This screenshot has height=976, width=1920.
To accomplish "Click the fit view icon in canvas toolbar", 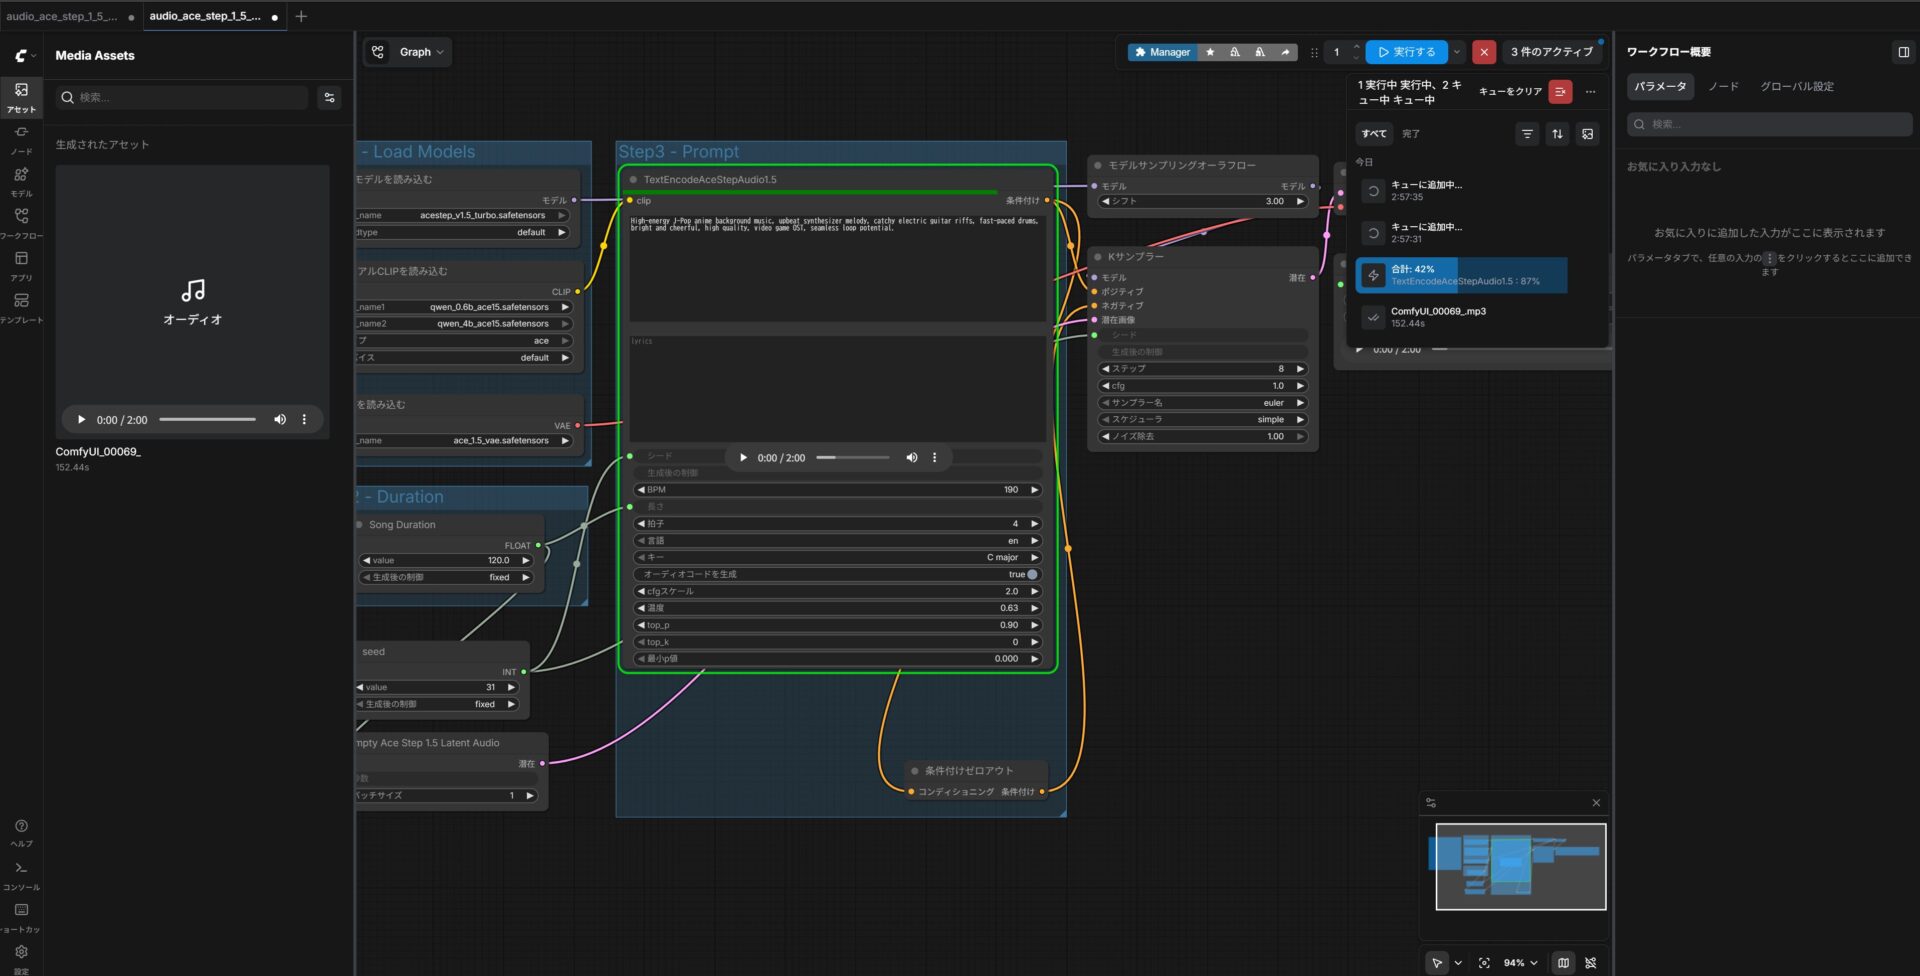I will coord(1484,963).
